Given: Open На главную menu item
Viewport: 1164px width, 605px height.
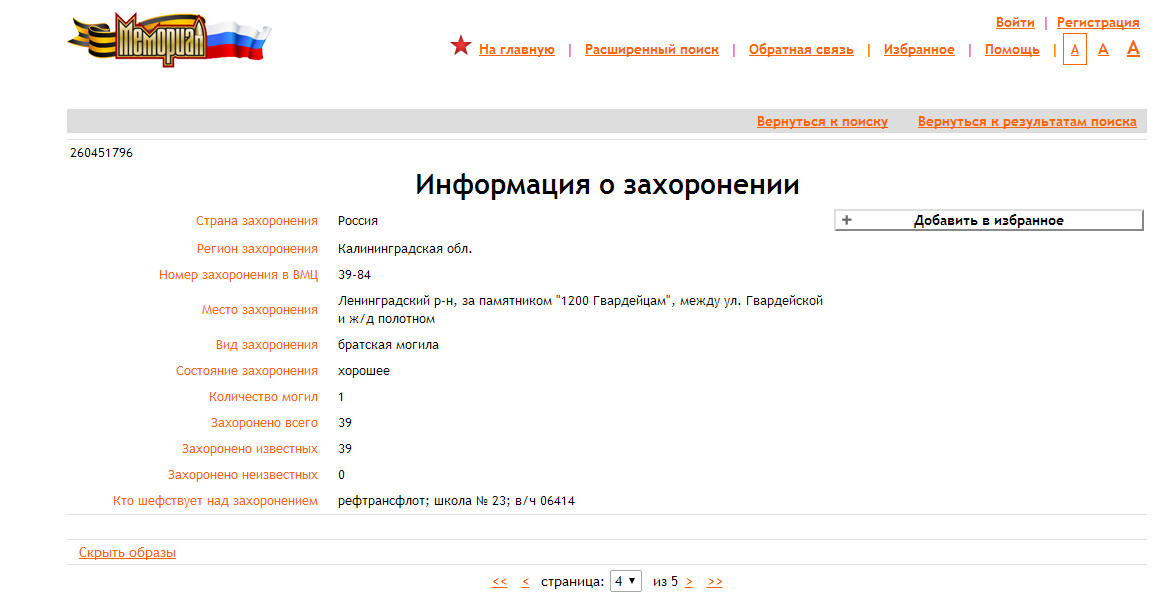Looking at the screenshot, I should 516,49.
